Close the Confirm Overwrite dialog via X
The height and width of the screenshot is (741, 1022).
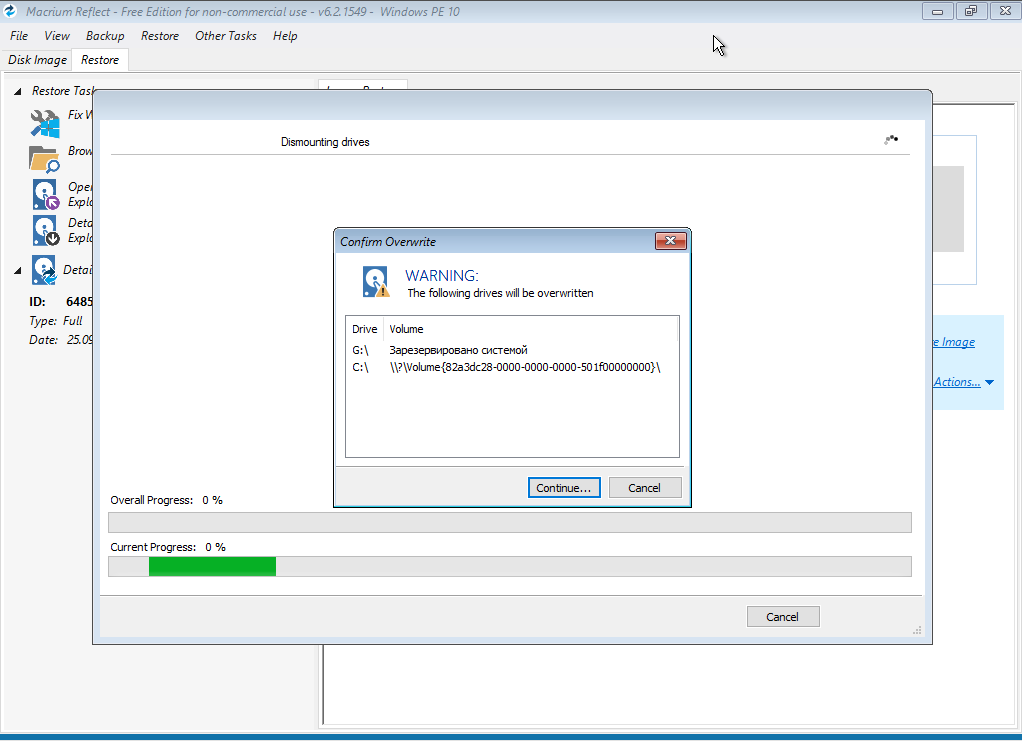pos(670,240)
